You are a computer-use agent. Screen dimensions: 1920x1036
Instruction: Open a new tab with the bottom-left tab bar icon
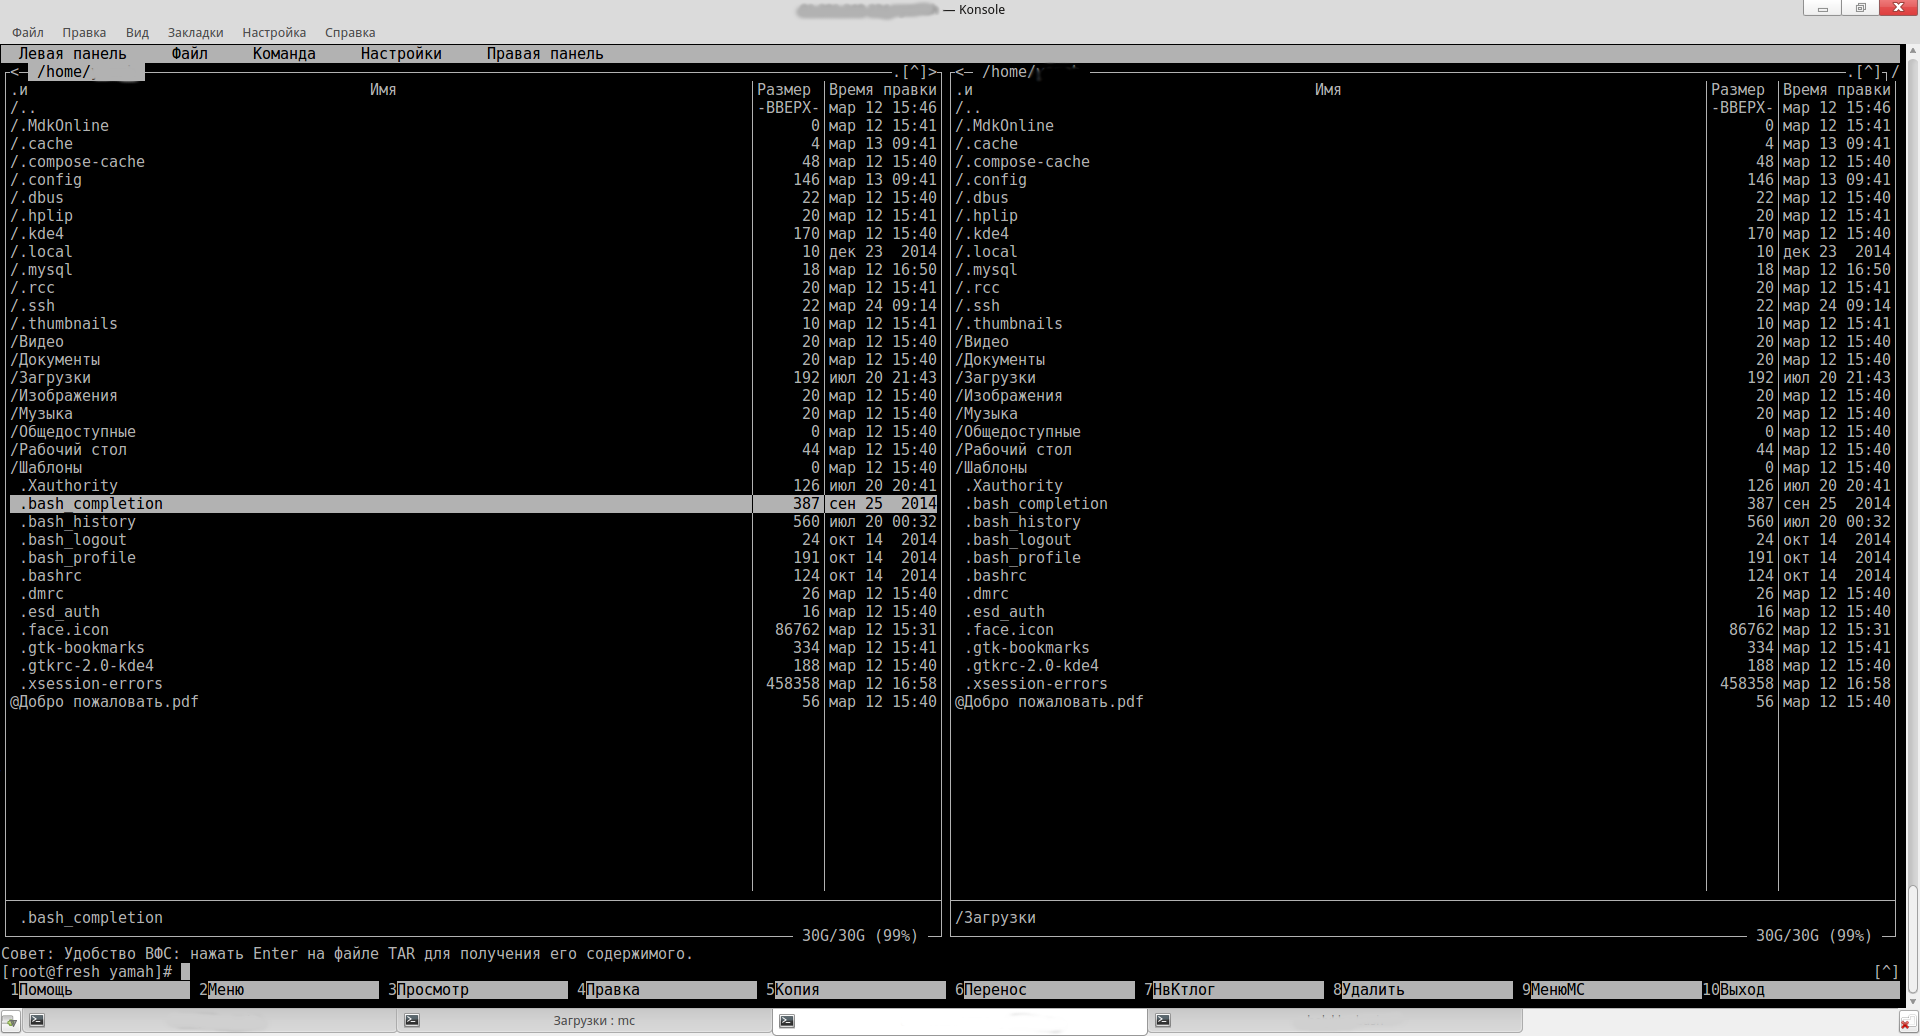(x=10, y=1022)
